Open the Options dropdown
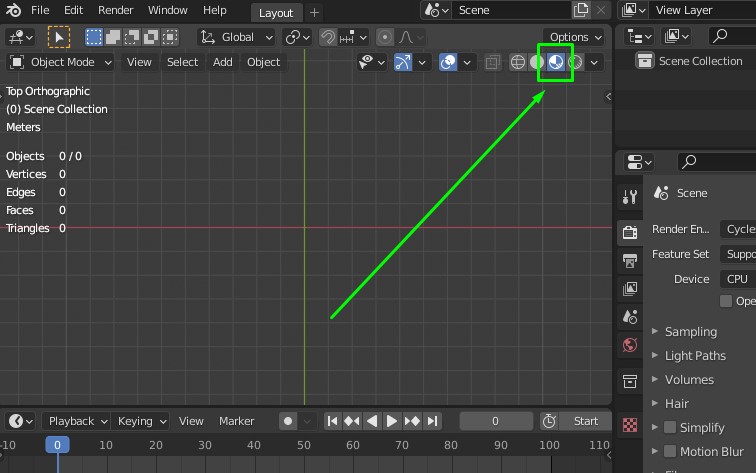Viewport: 756px width, 473px height. tap(575, 37)
